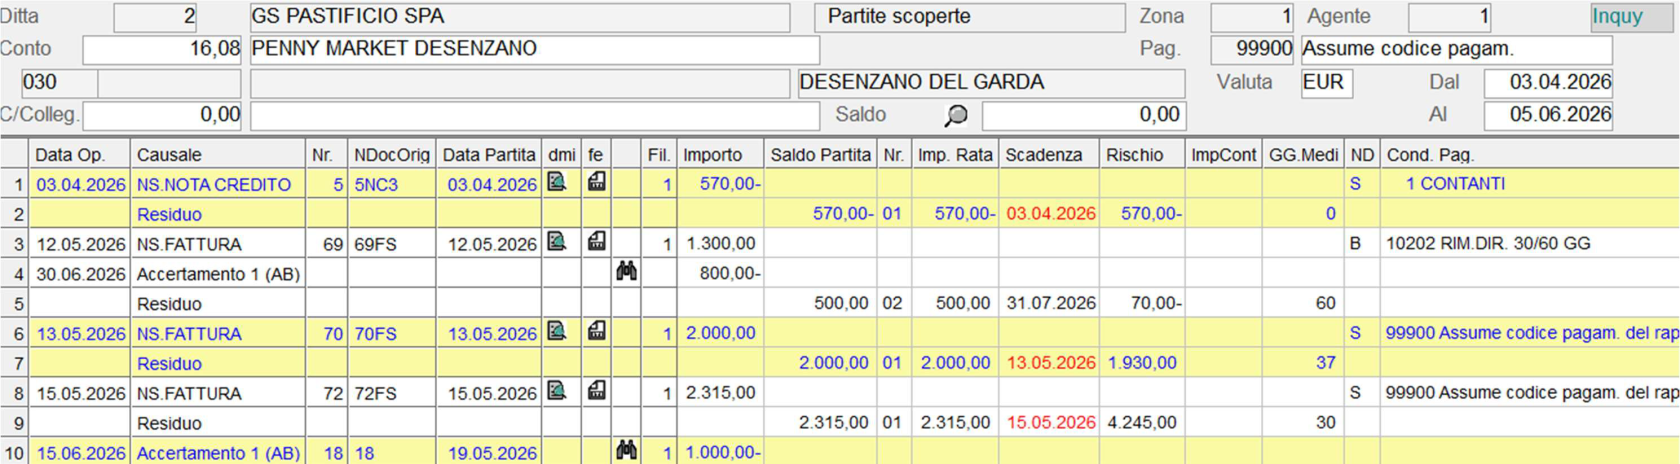Click the ImpCont column header
The width and height of the screenshot is (1680, 464).
(1224, 155)
